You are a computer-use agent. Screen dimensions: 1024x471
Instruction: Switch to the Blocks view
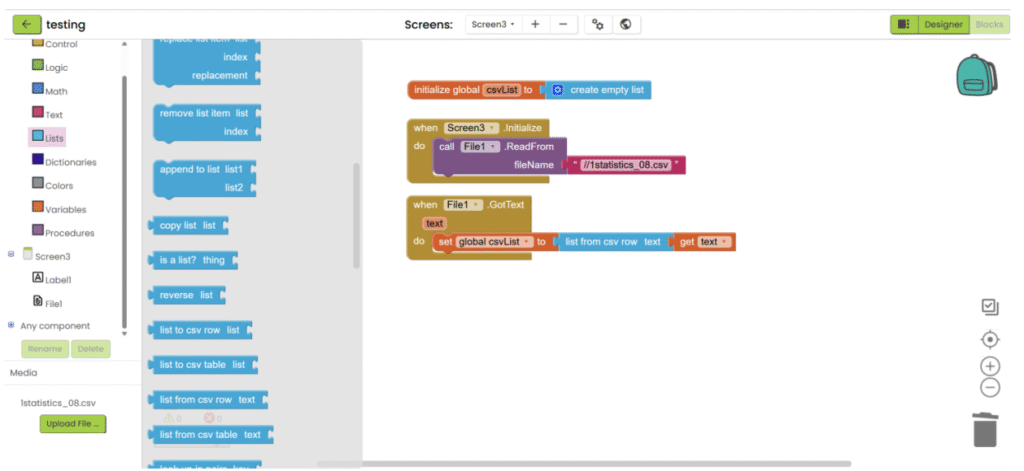(x=989, y=24)
